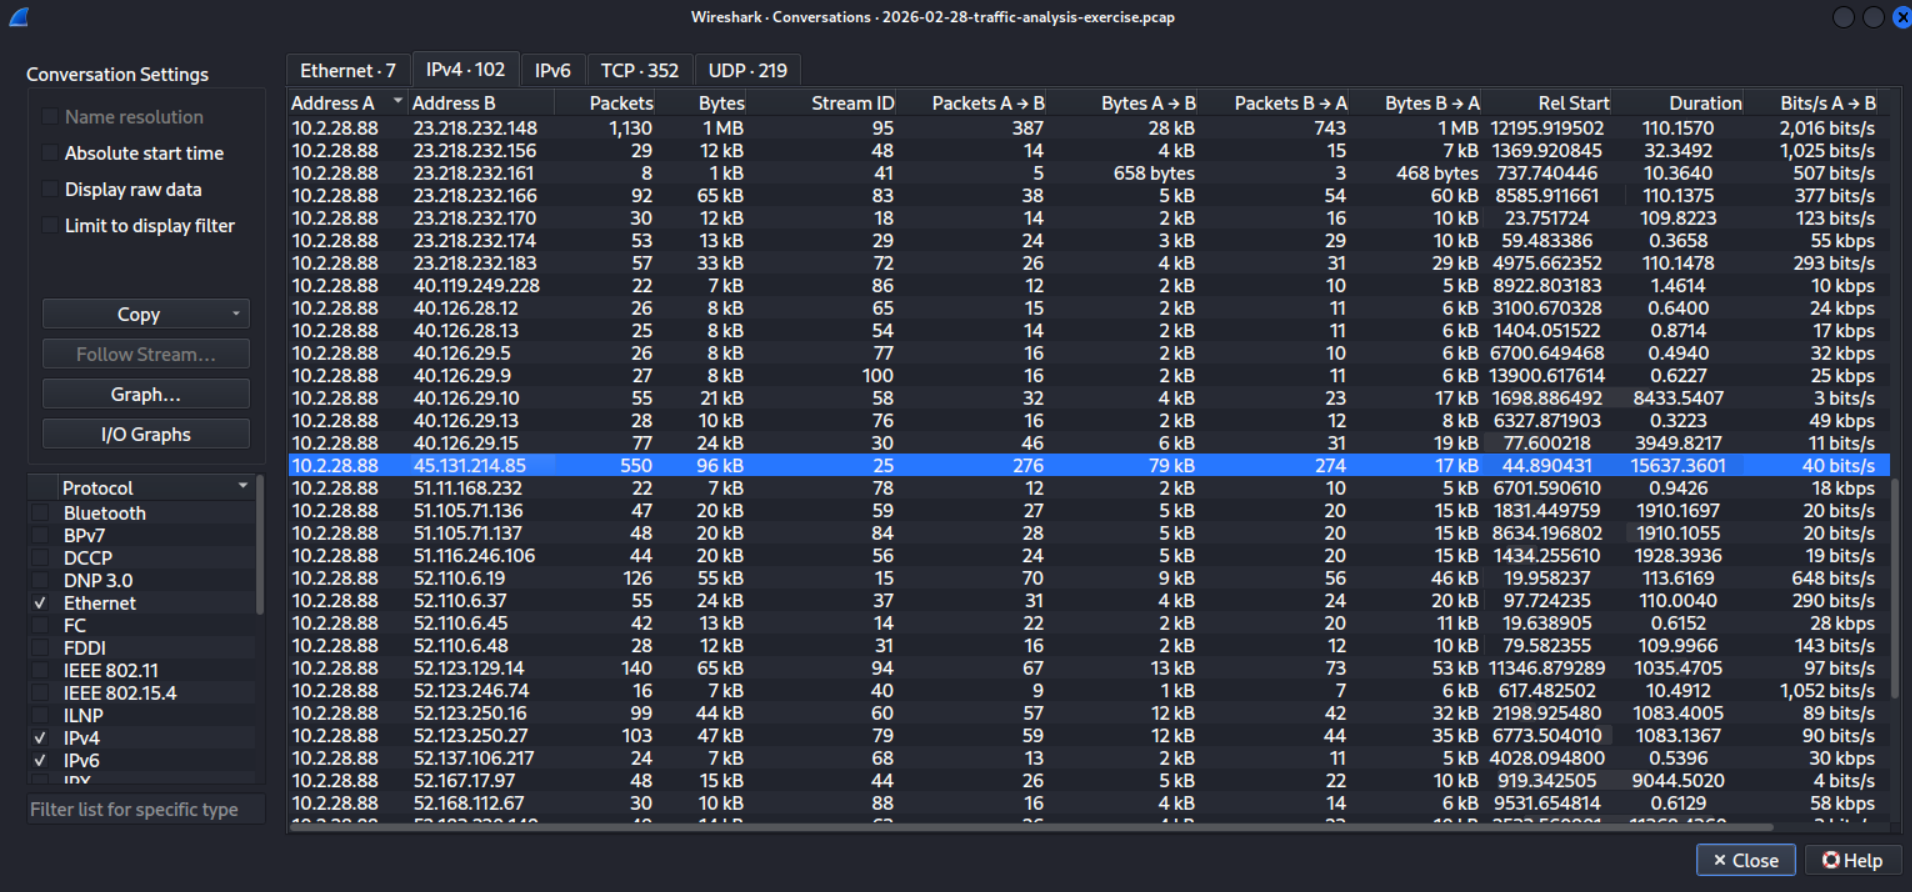Click the protocol list scrollbar
Screen dimensions: 1912x892
tap(260, 545)
